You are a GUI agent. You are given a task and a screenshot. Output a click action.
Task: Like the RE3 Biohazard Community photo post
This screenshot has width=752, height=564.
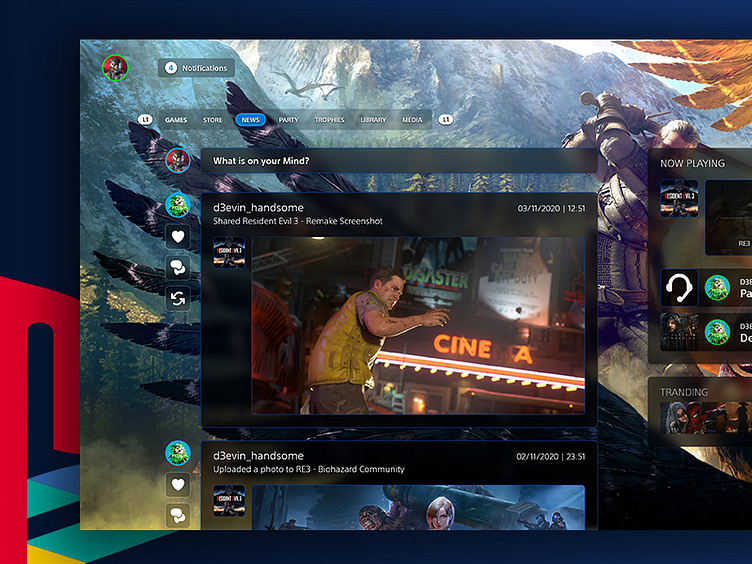178,484
